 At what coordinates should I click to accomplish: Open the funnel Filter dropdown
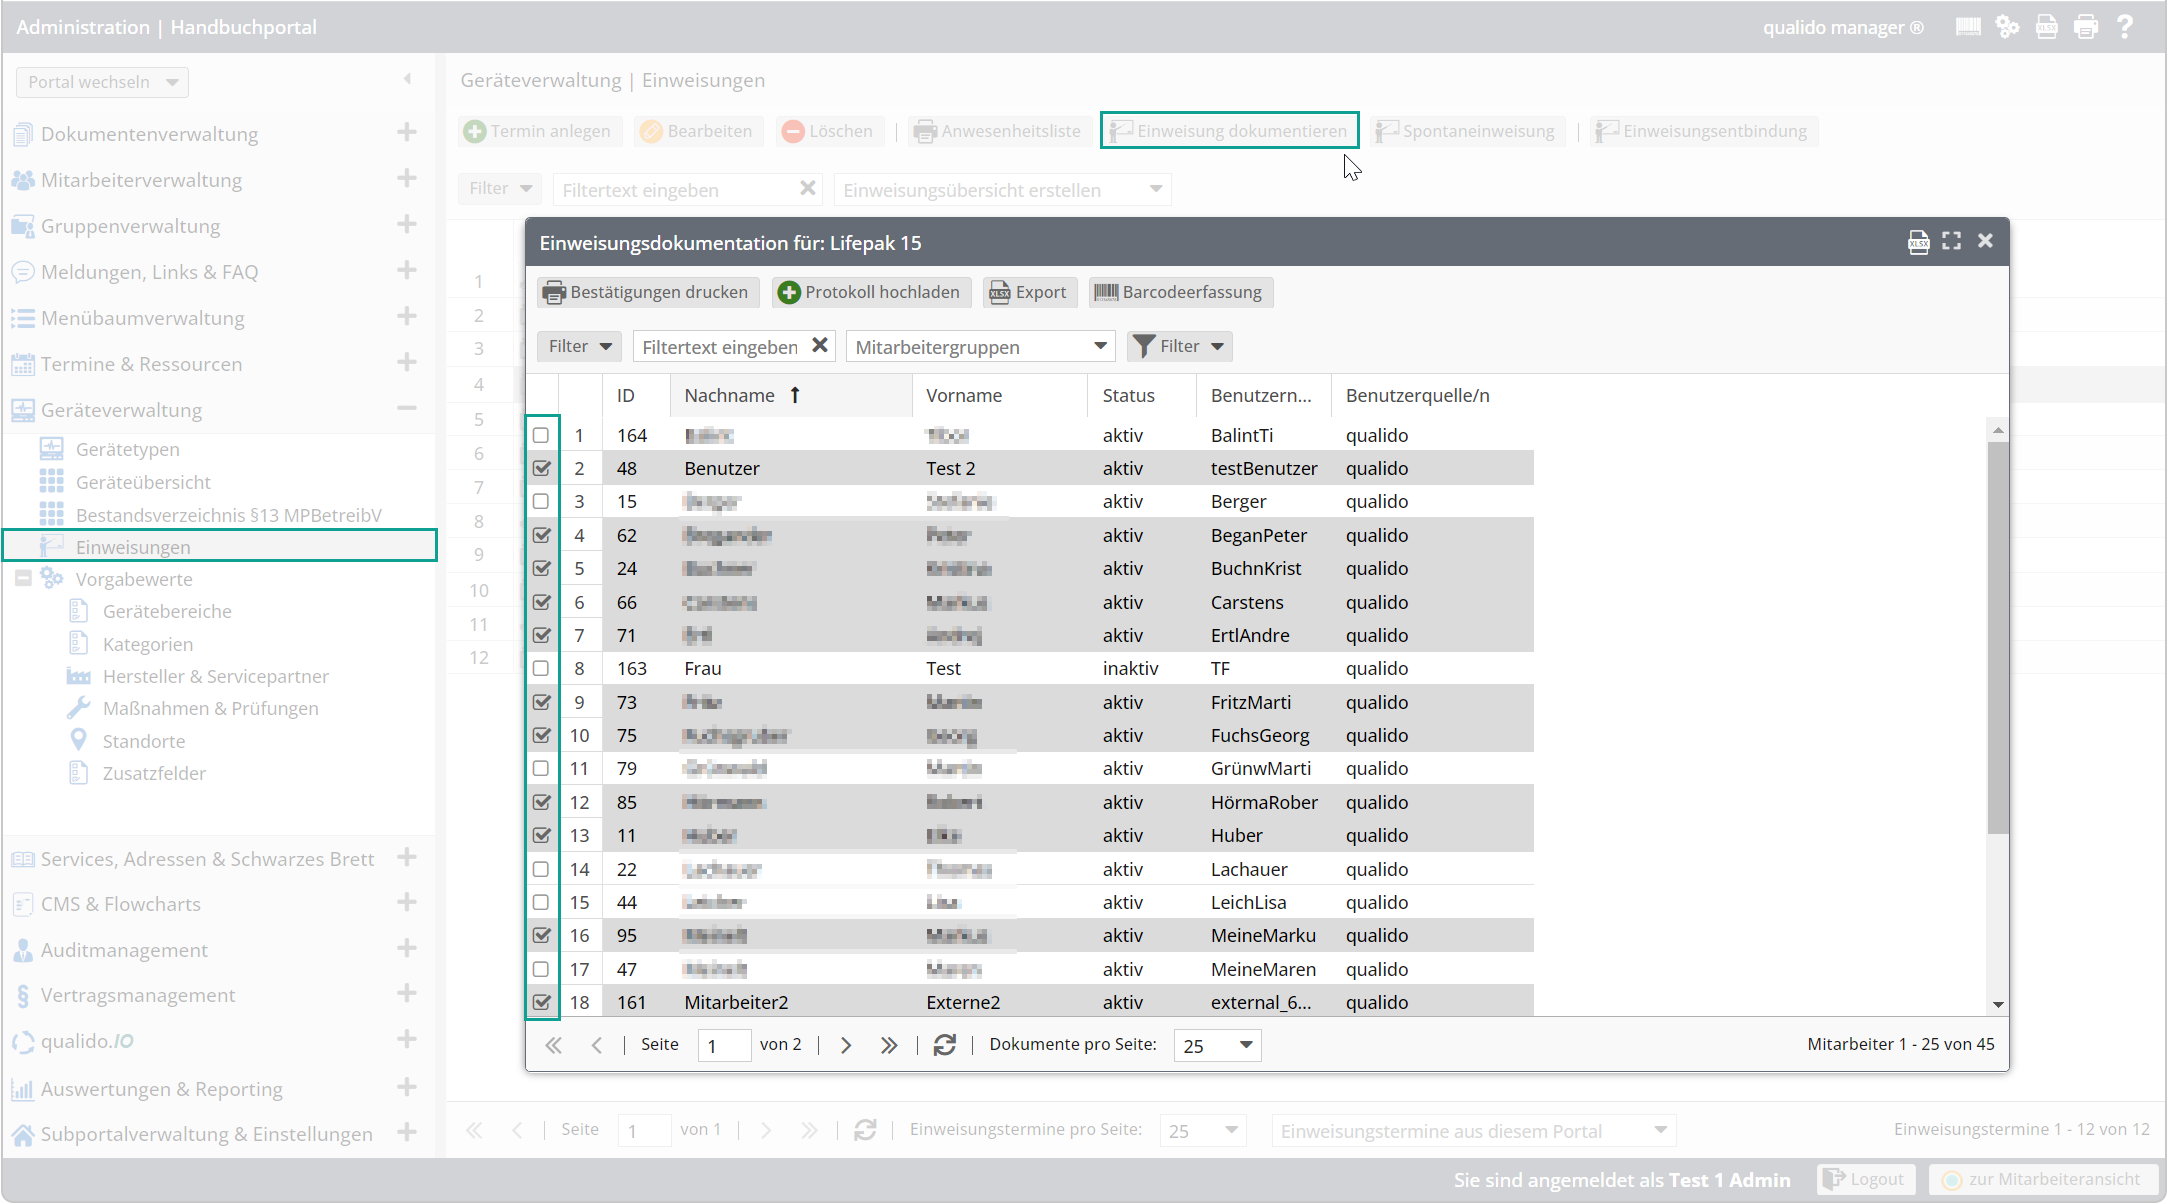(x=1180, y=346)
